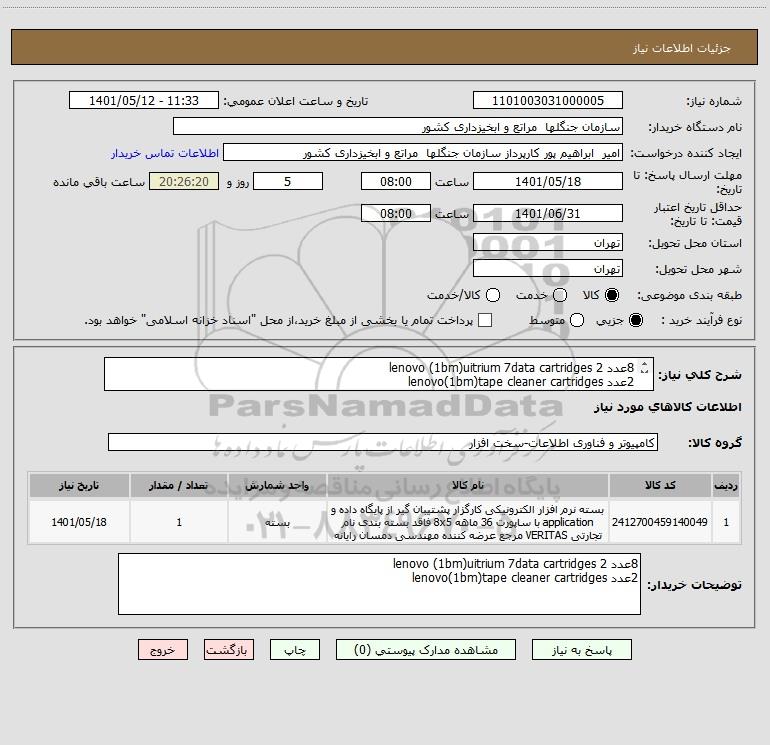Screen dimensions: 770x745
Task: Select the کالا radio button
Action: point(612,295)
